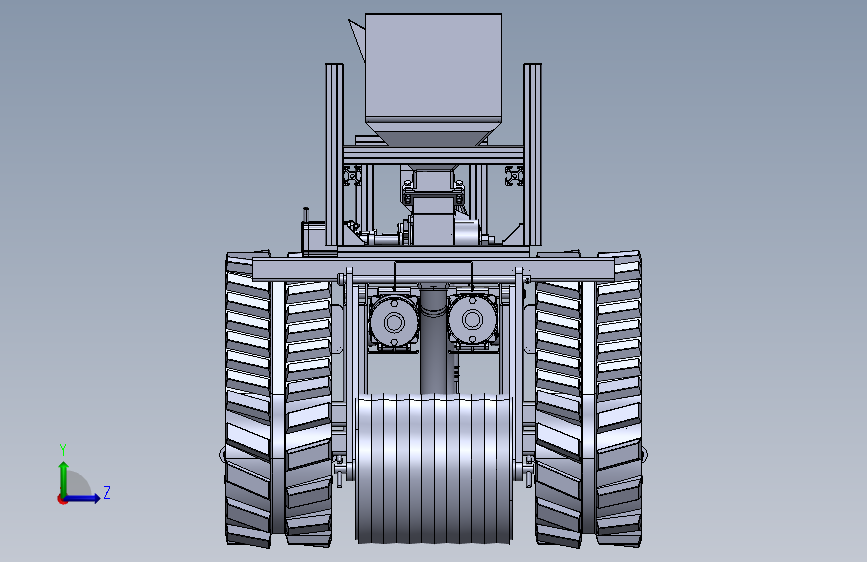Select the left vertical frame post
The image size is (867, 562).
(334, 155)
